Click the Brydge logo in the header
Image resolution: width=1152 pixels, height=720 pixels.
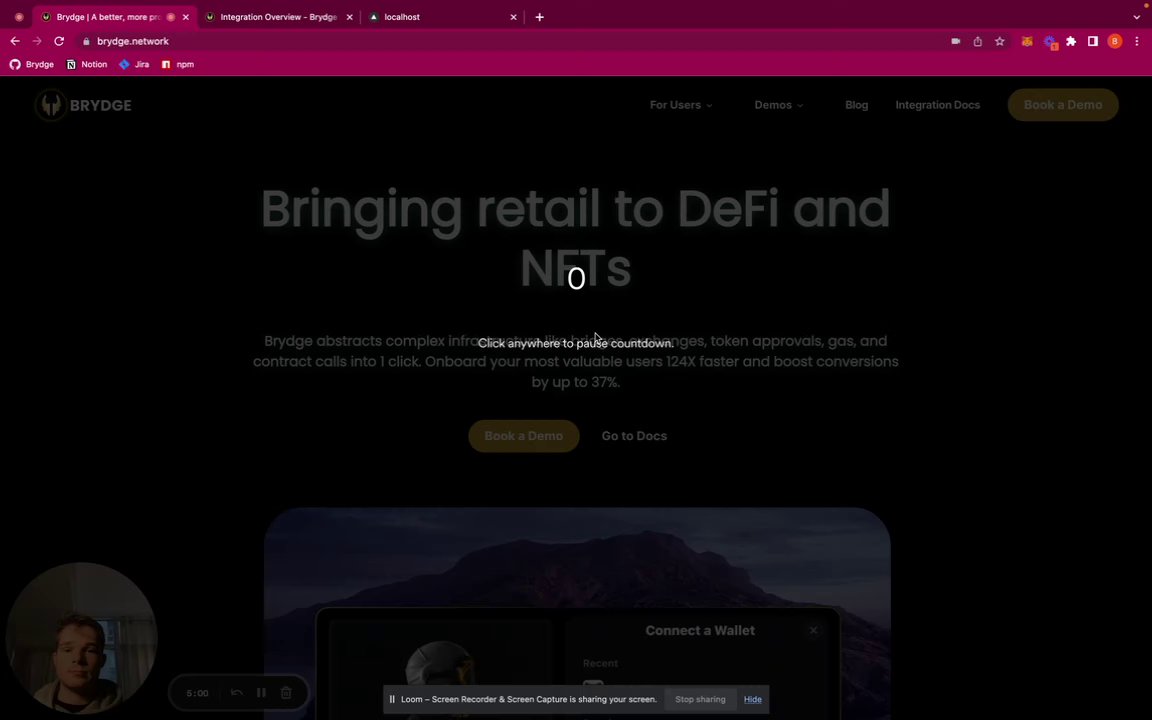[83, 105]
